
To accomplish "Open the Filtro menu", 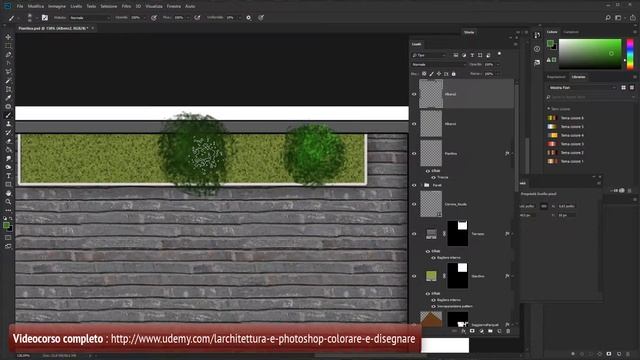I will click(127, 7).
